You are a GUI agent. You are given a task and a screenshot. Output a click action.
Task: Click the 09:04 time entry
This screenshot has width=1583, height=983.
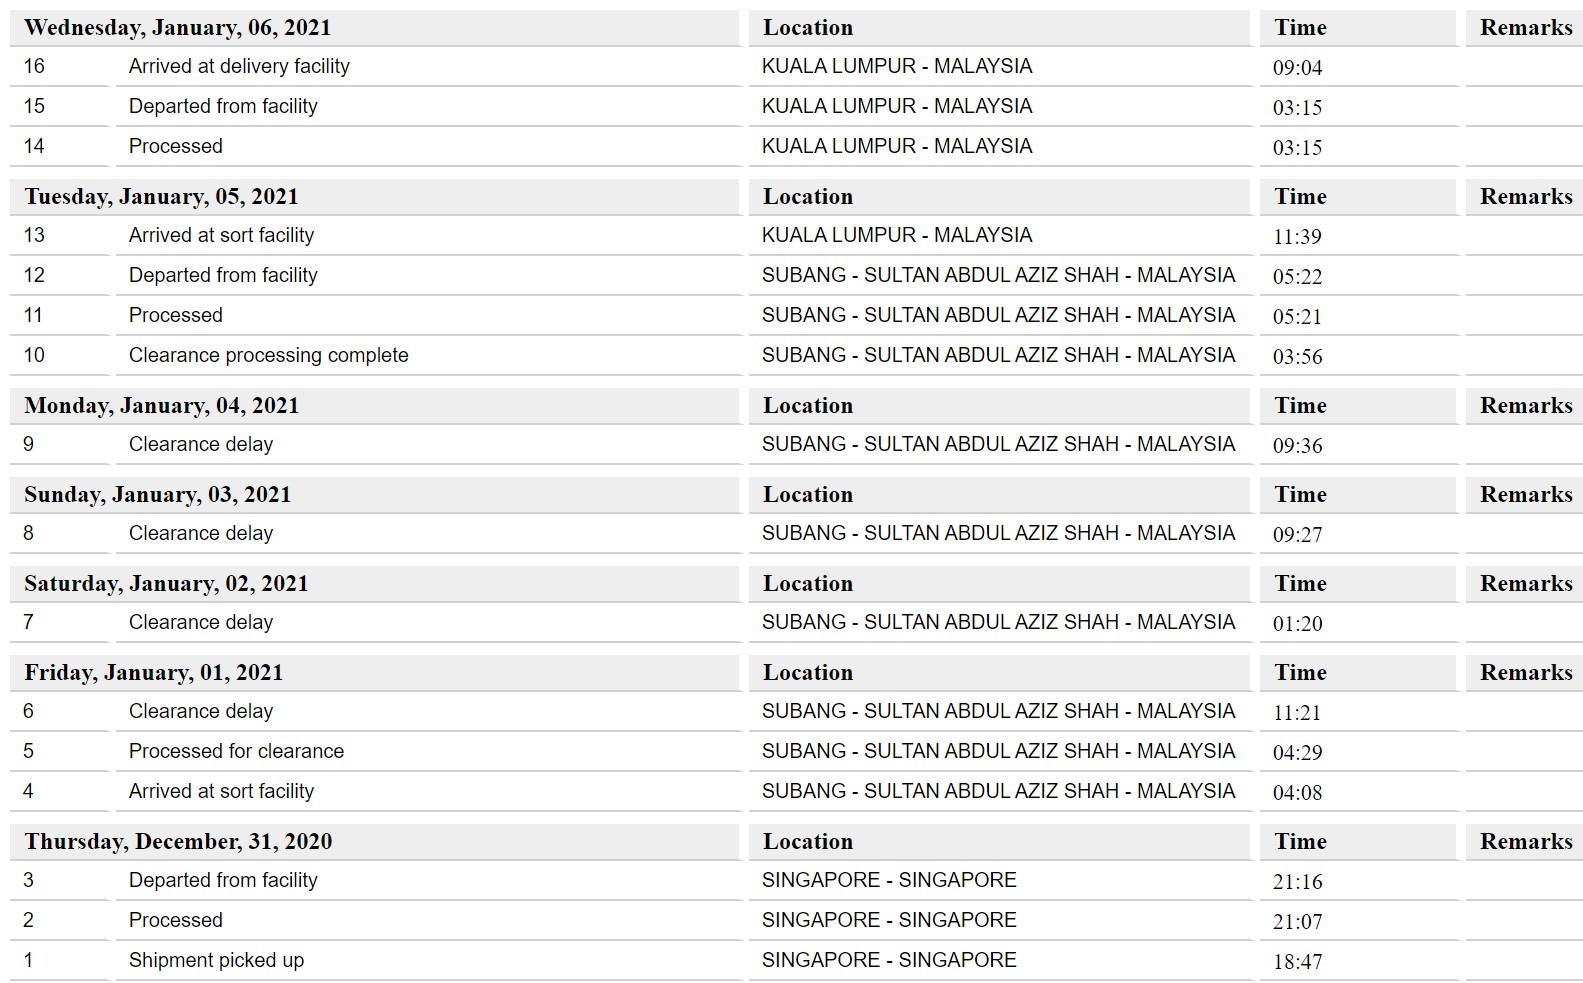(x=1297, y=68)
